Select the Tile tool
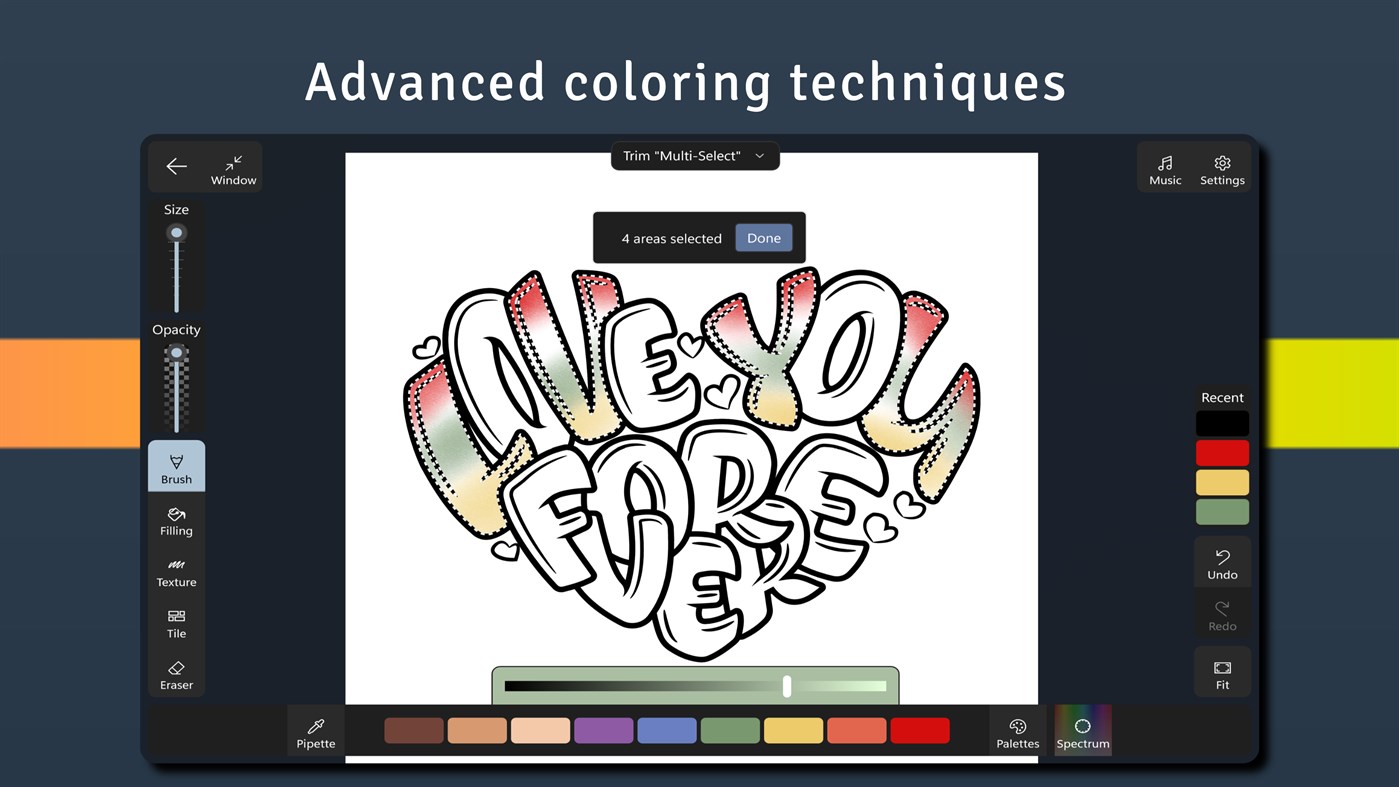 (176, 624)
